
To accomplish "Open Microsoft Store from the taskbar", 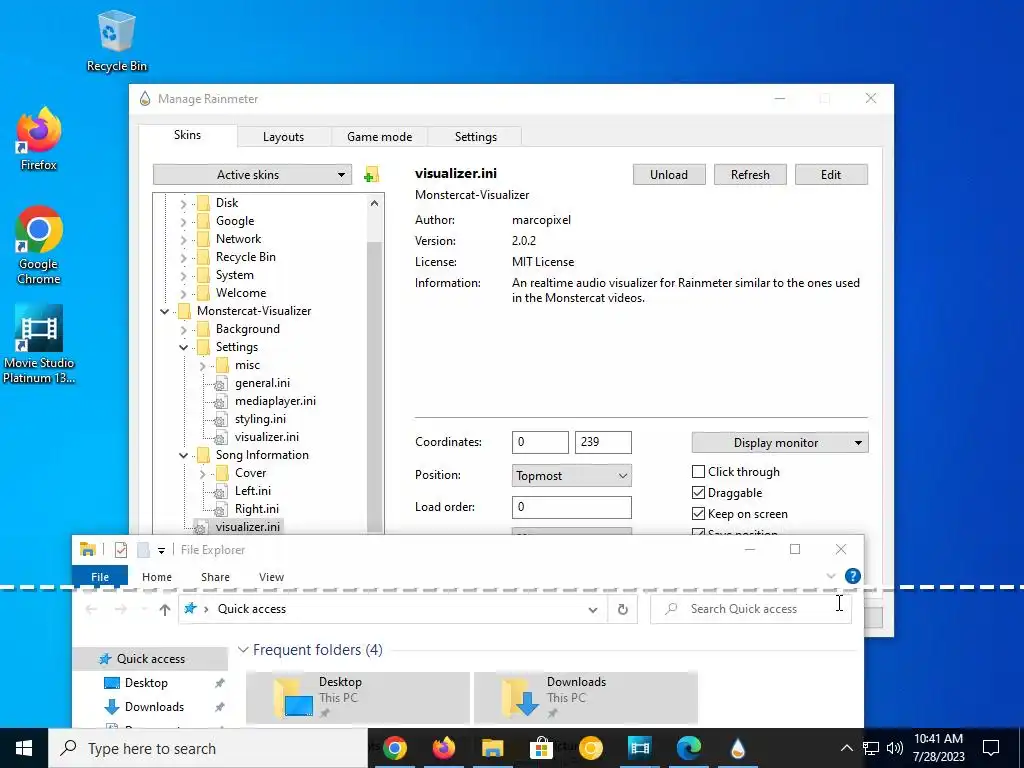I will [541, 748].
